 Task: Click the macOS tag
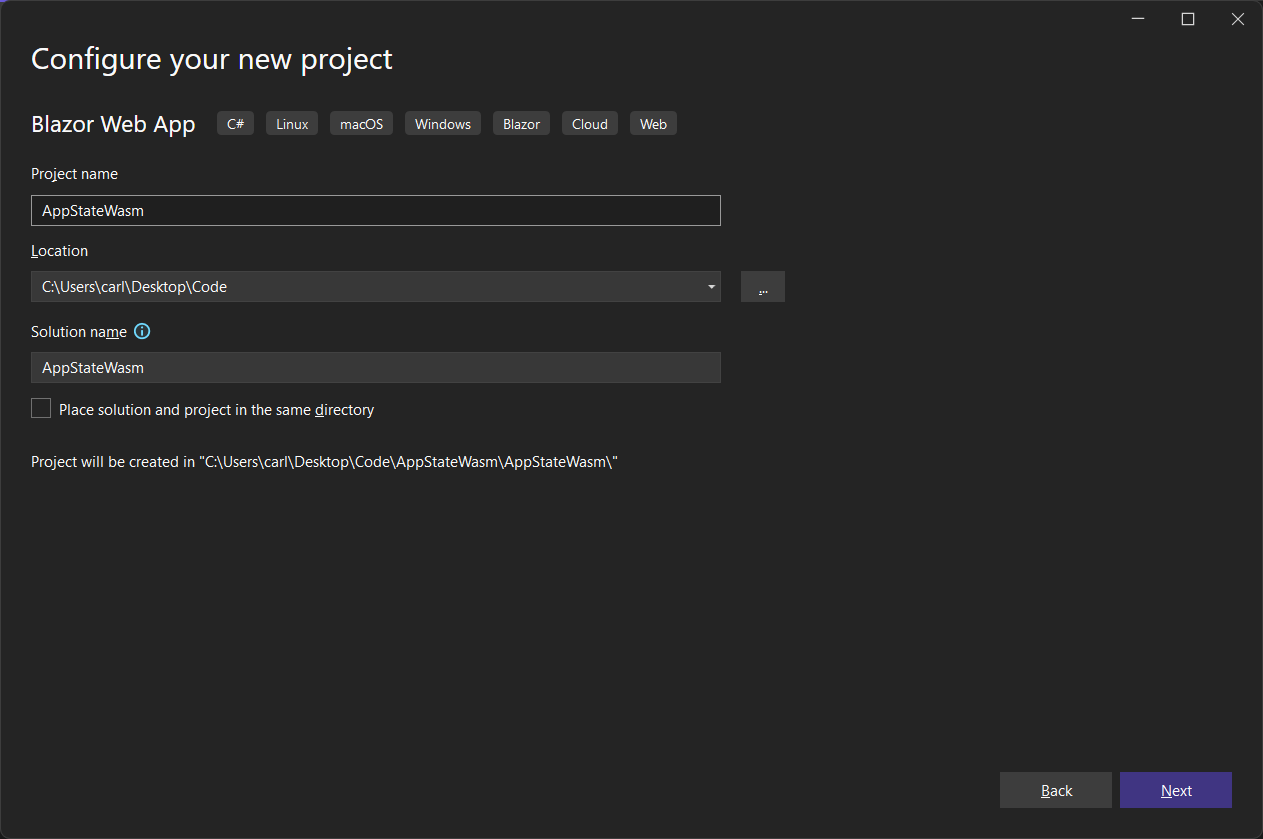361,124
